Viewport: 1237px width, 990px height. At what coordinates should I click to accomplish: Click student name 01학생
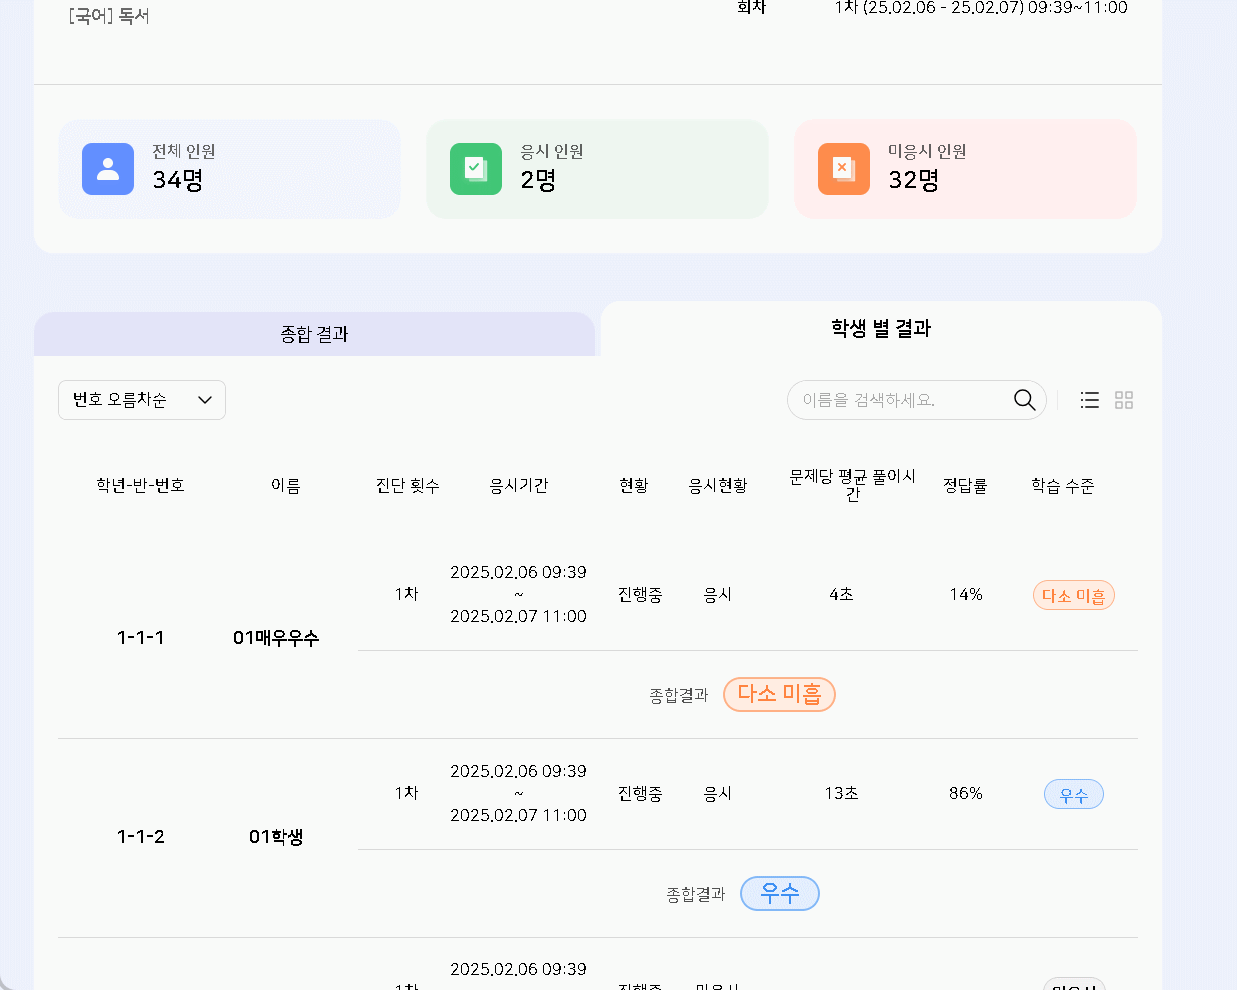tap(276, 837)
